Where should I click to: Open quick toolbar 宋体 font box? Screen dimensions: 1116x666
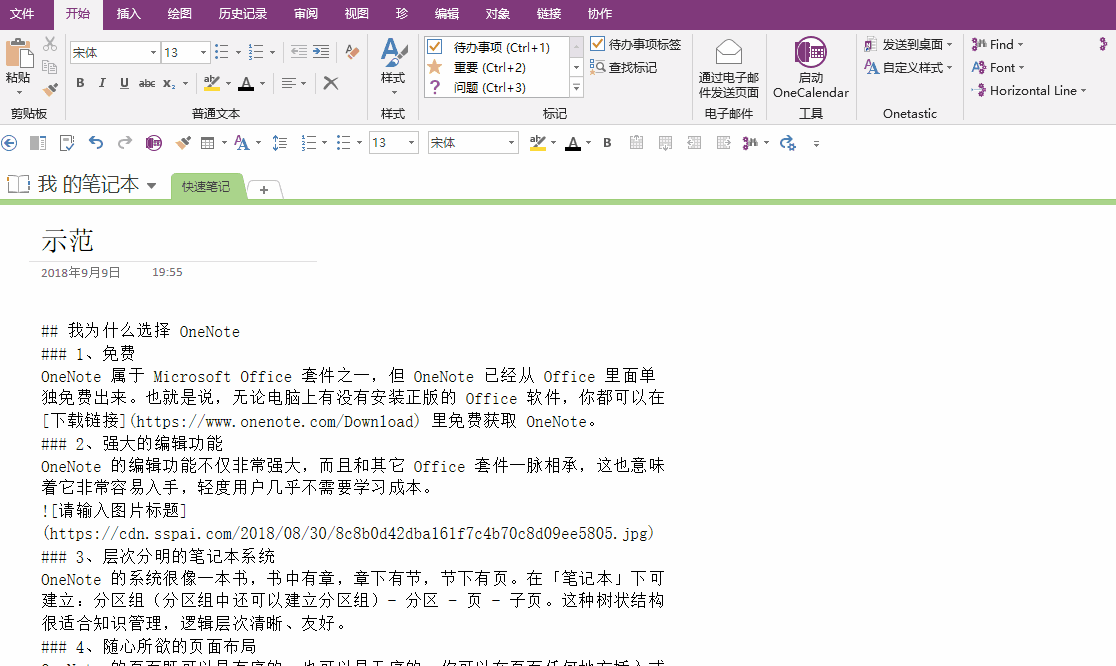pos(473,143)
